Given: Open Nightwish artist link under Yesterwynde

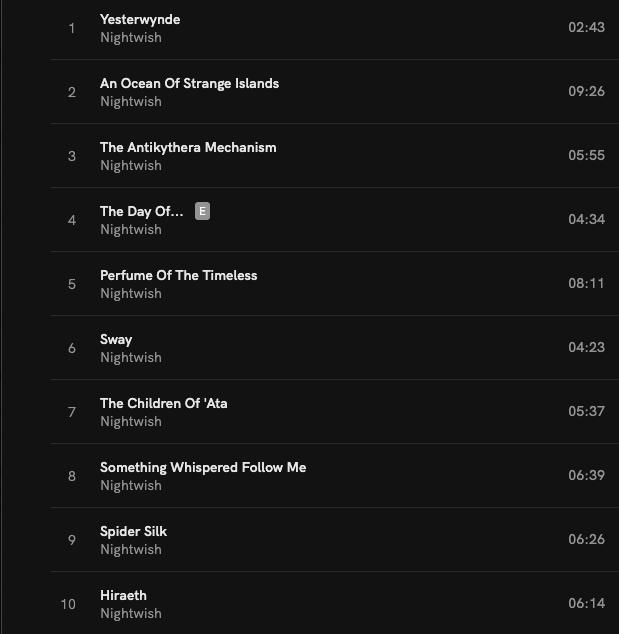Looking at the screenshot, I should click(x=130, y=38).
